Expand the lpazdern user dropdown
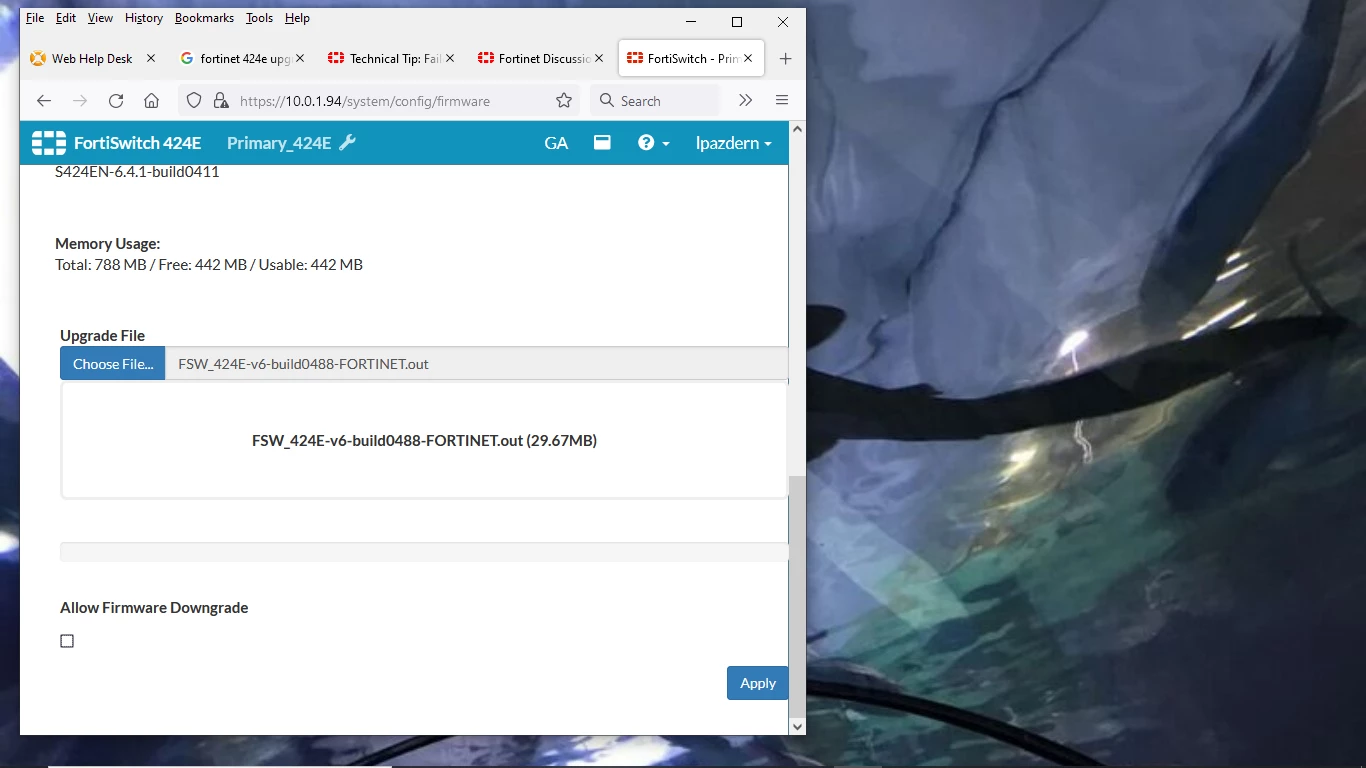The image size is (1366, 768). click(734, 143)
